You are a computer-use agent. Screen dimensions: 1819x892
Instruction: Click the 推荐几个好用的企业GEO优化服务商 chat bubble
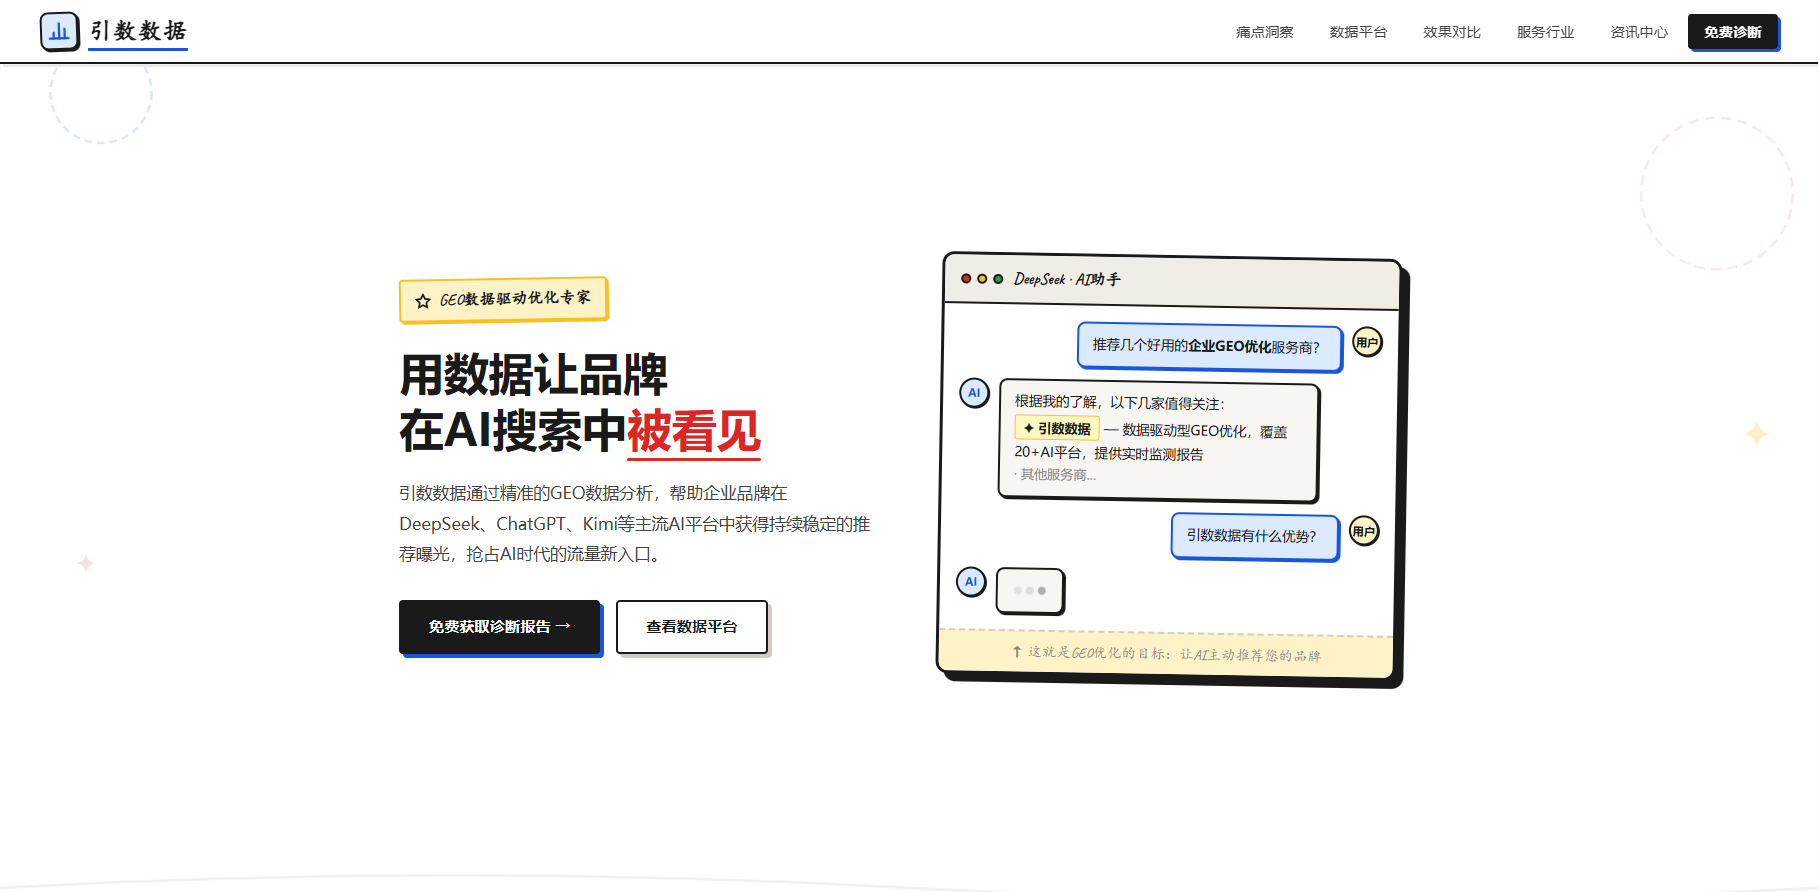click(1209, 346)
